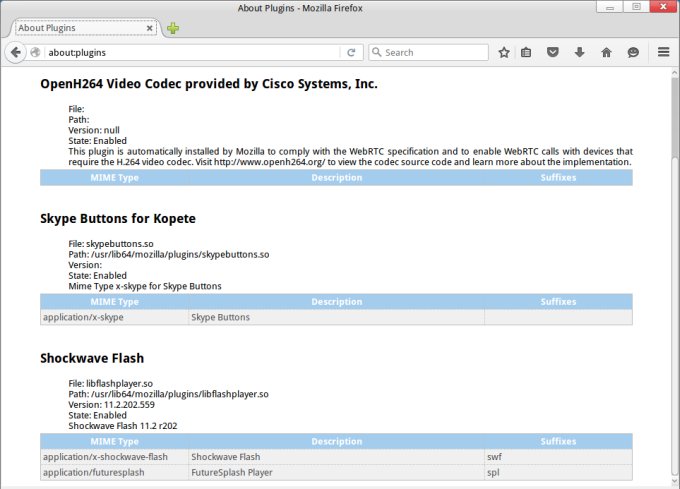Click the Version: 11.2.202.559 line
This screenshot has height=489, width=680.
[x=111, y=405]
